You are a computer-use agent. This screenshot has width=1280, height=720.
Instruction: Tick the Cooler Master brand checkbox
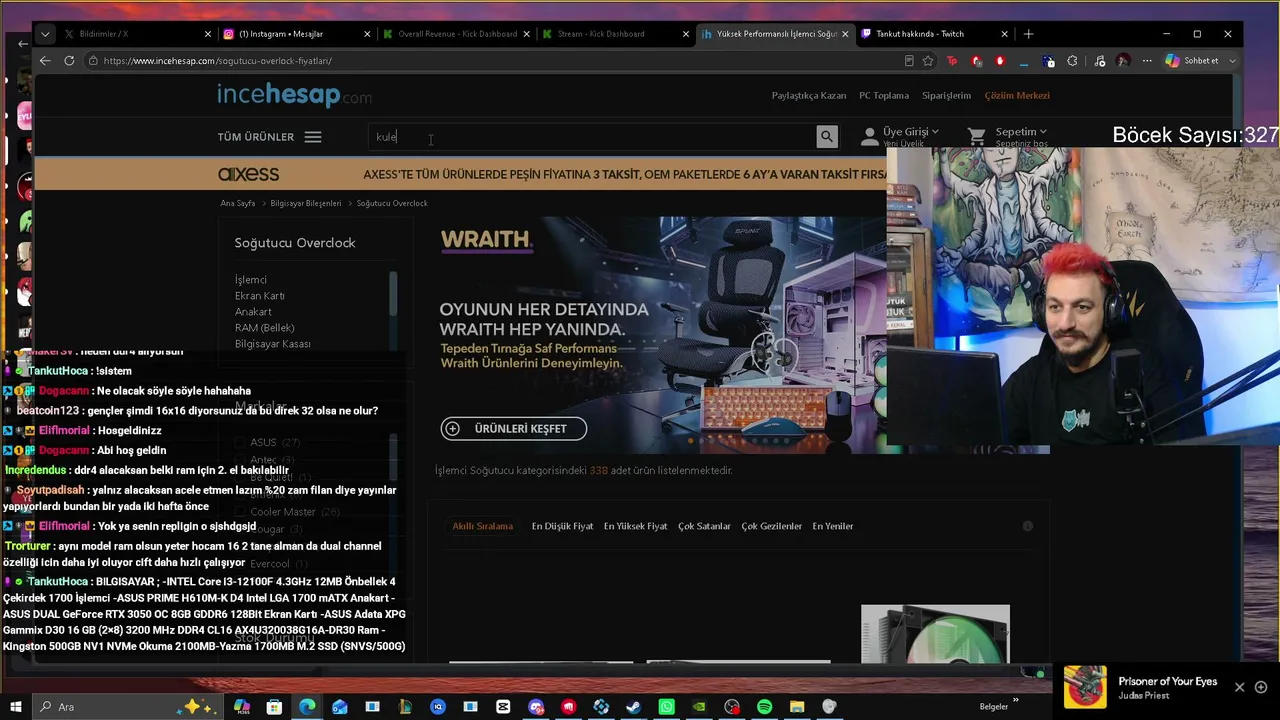pyautogui.click(x=240, y=512)
